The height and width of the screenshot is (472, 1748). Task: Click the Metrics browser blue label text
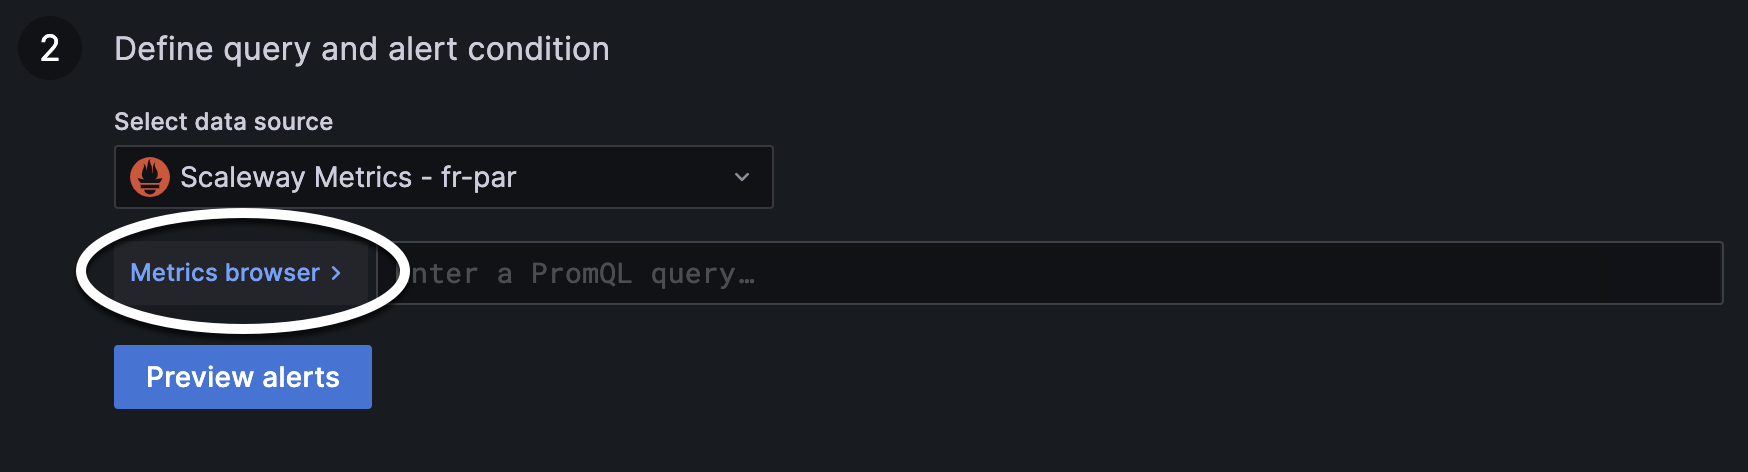coord(225,273)
